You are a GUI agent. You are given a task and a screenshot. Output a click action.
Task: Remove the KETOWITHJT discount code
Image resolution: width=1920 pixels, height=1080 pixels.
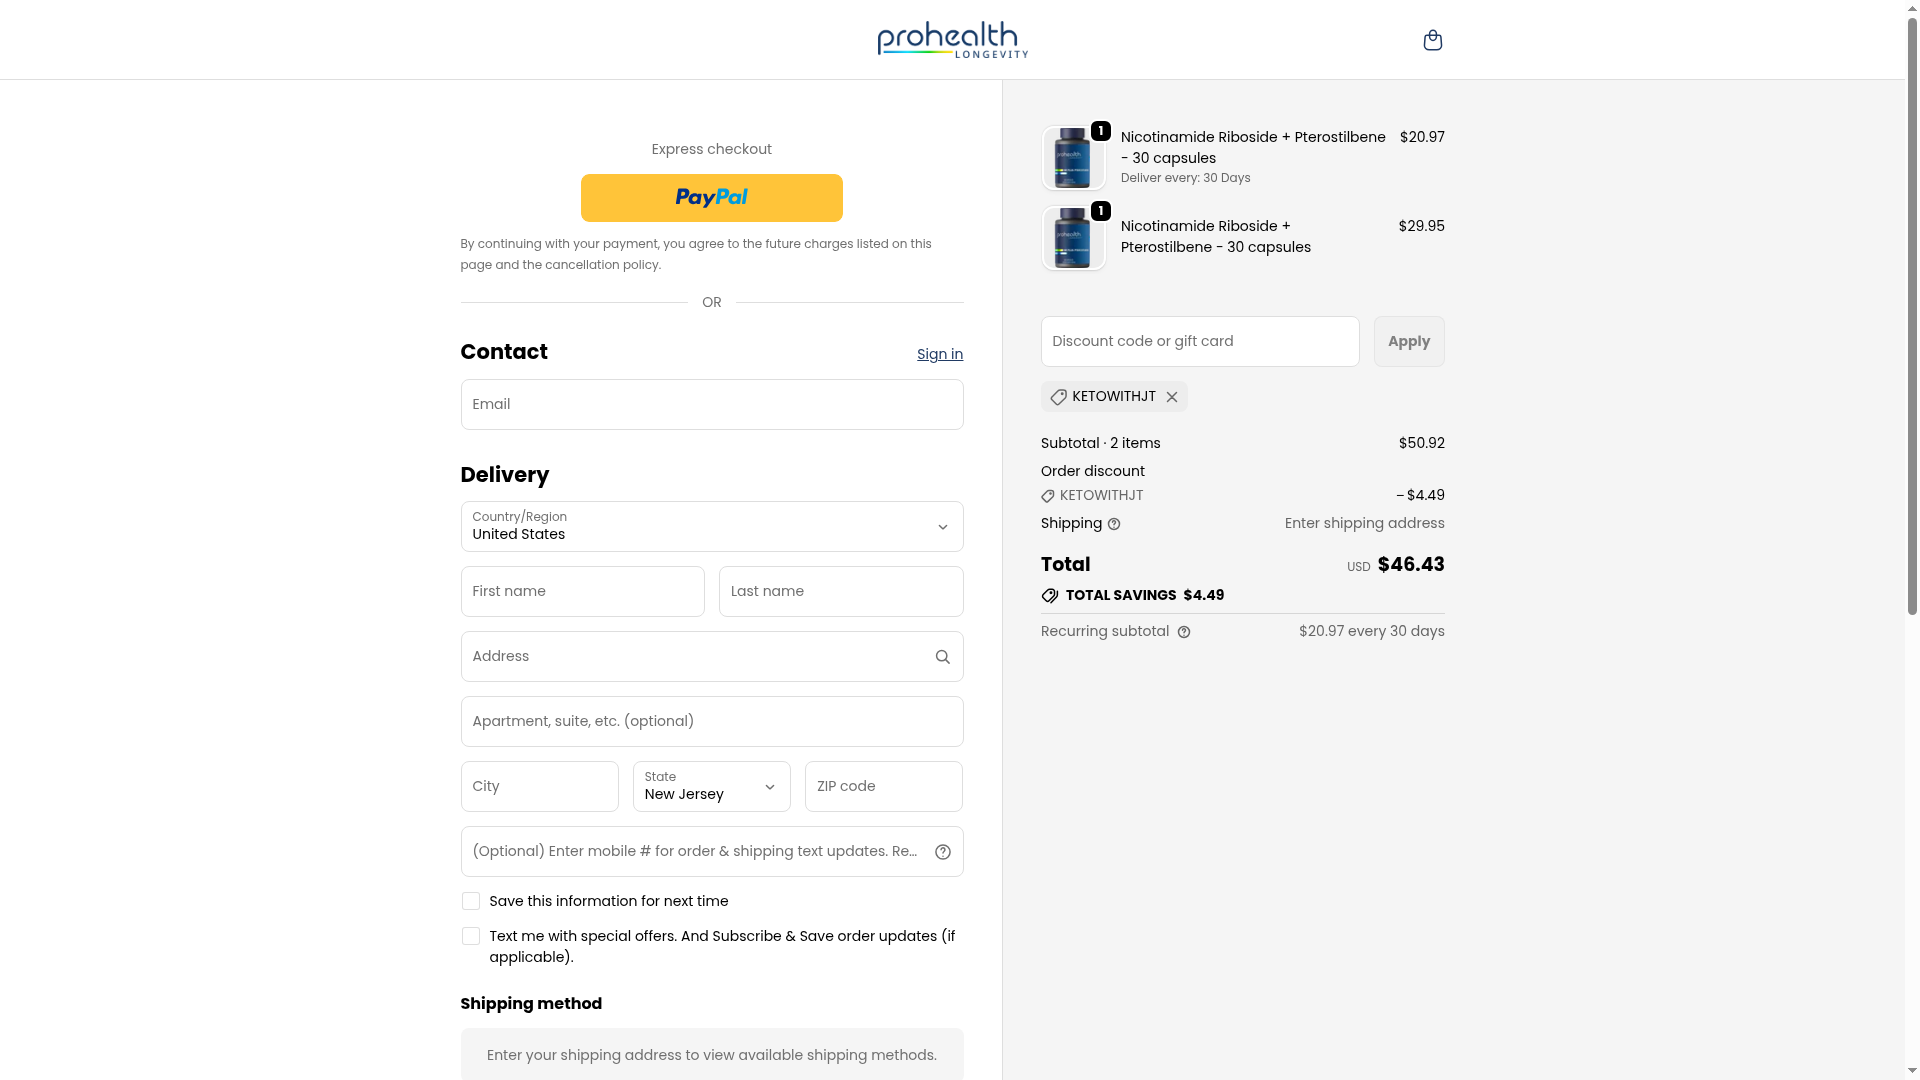pos(1172,397)
